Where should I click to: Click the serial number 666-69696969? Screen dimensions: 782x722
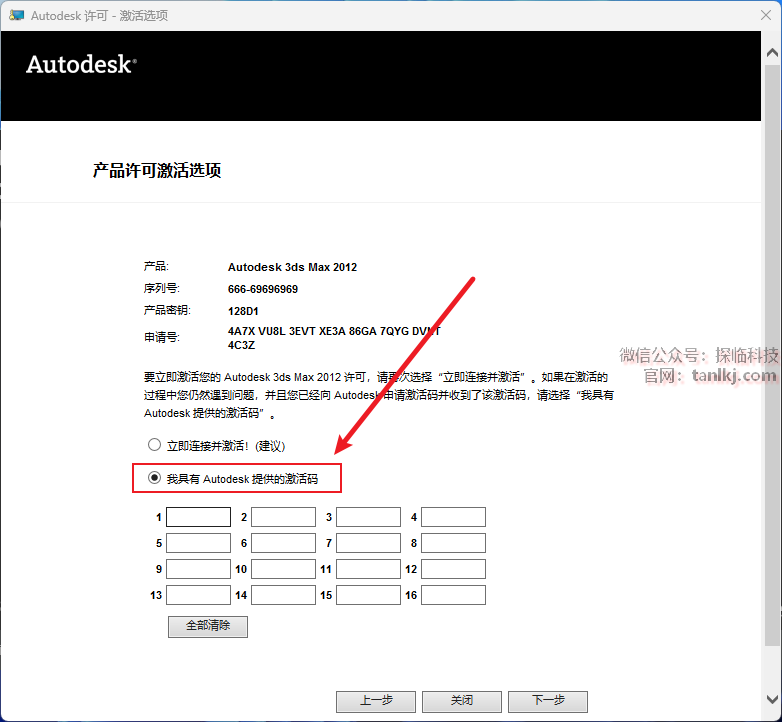click(263, 289)
